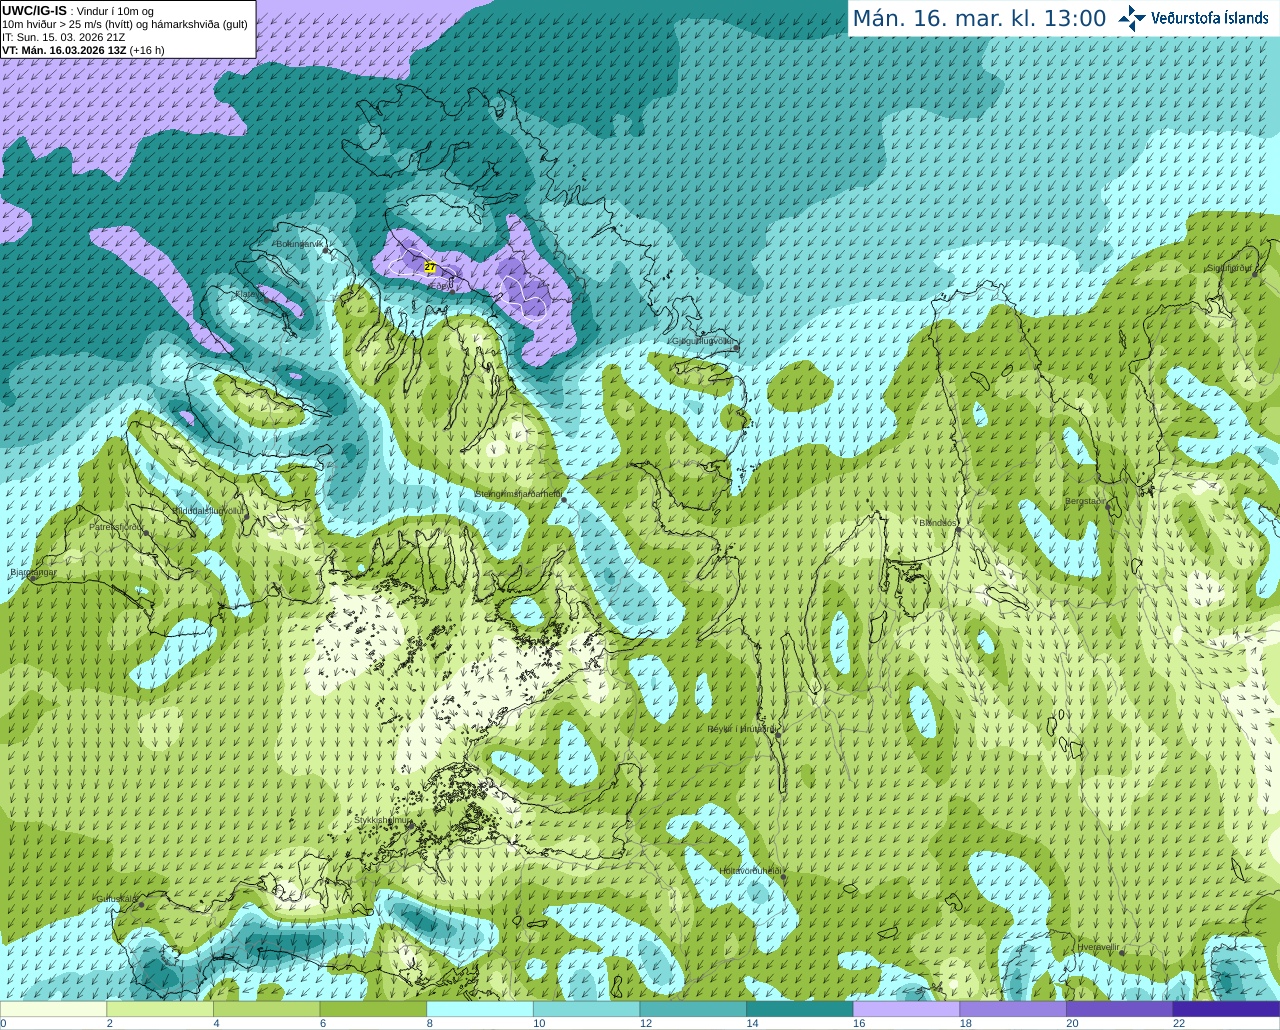Click the legend value '22'
The height and width of the screenshot is (1030, 1280).
click(1178, 1023)
